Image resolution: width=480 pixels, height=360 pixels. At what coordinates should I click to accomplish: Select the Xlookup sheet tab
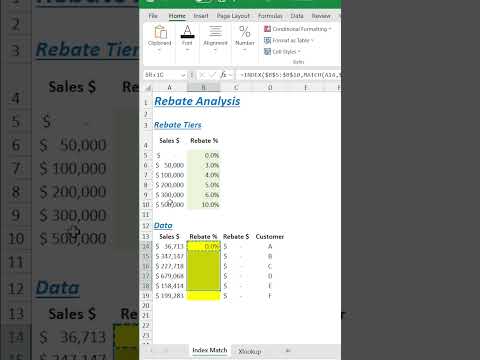click(x=250, y=351)
